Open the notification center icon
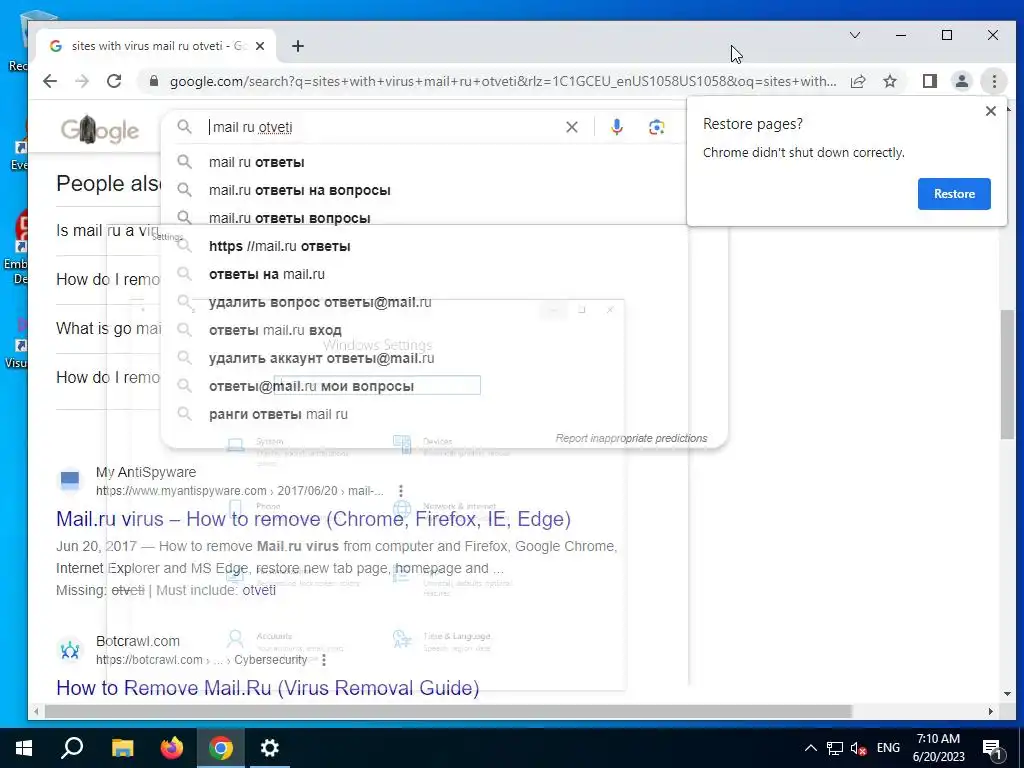 click(x=992, y=748)
